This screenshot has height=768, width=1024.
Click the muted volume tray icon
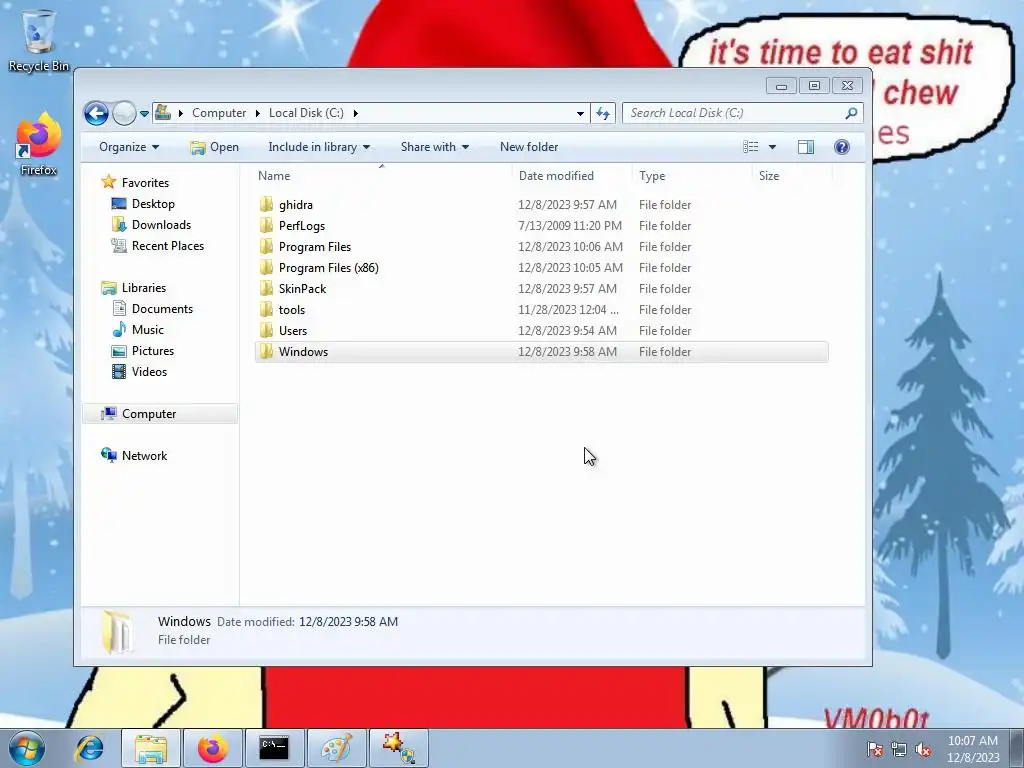click(923, 749)
